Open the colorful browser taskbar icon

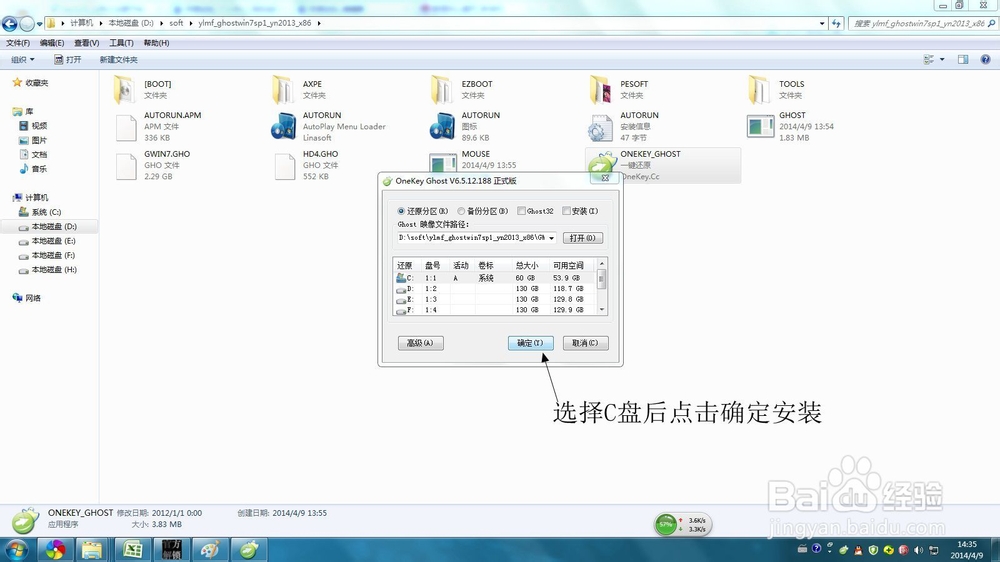point(55,549)
